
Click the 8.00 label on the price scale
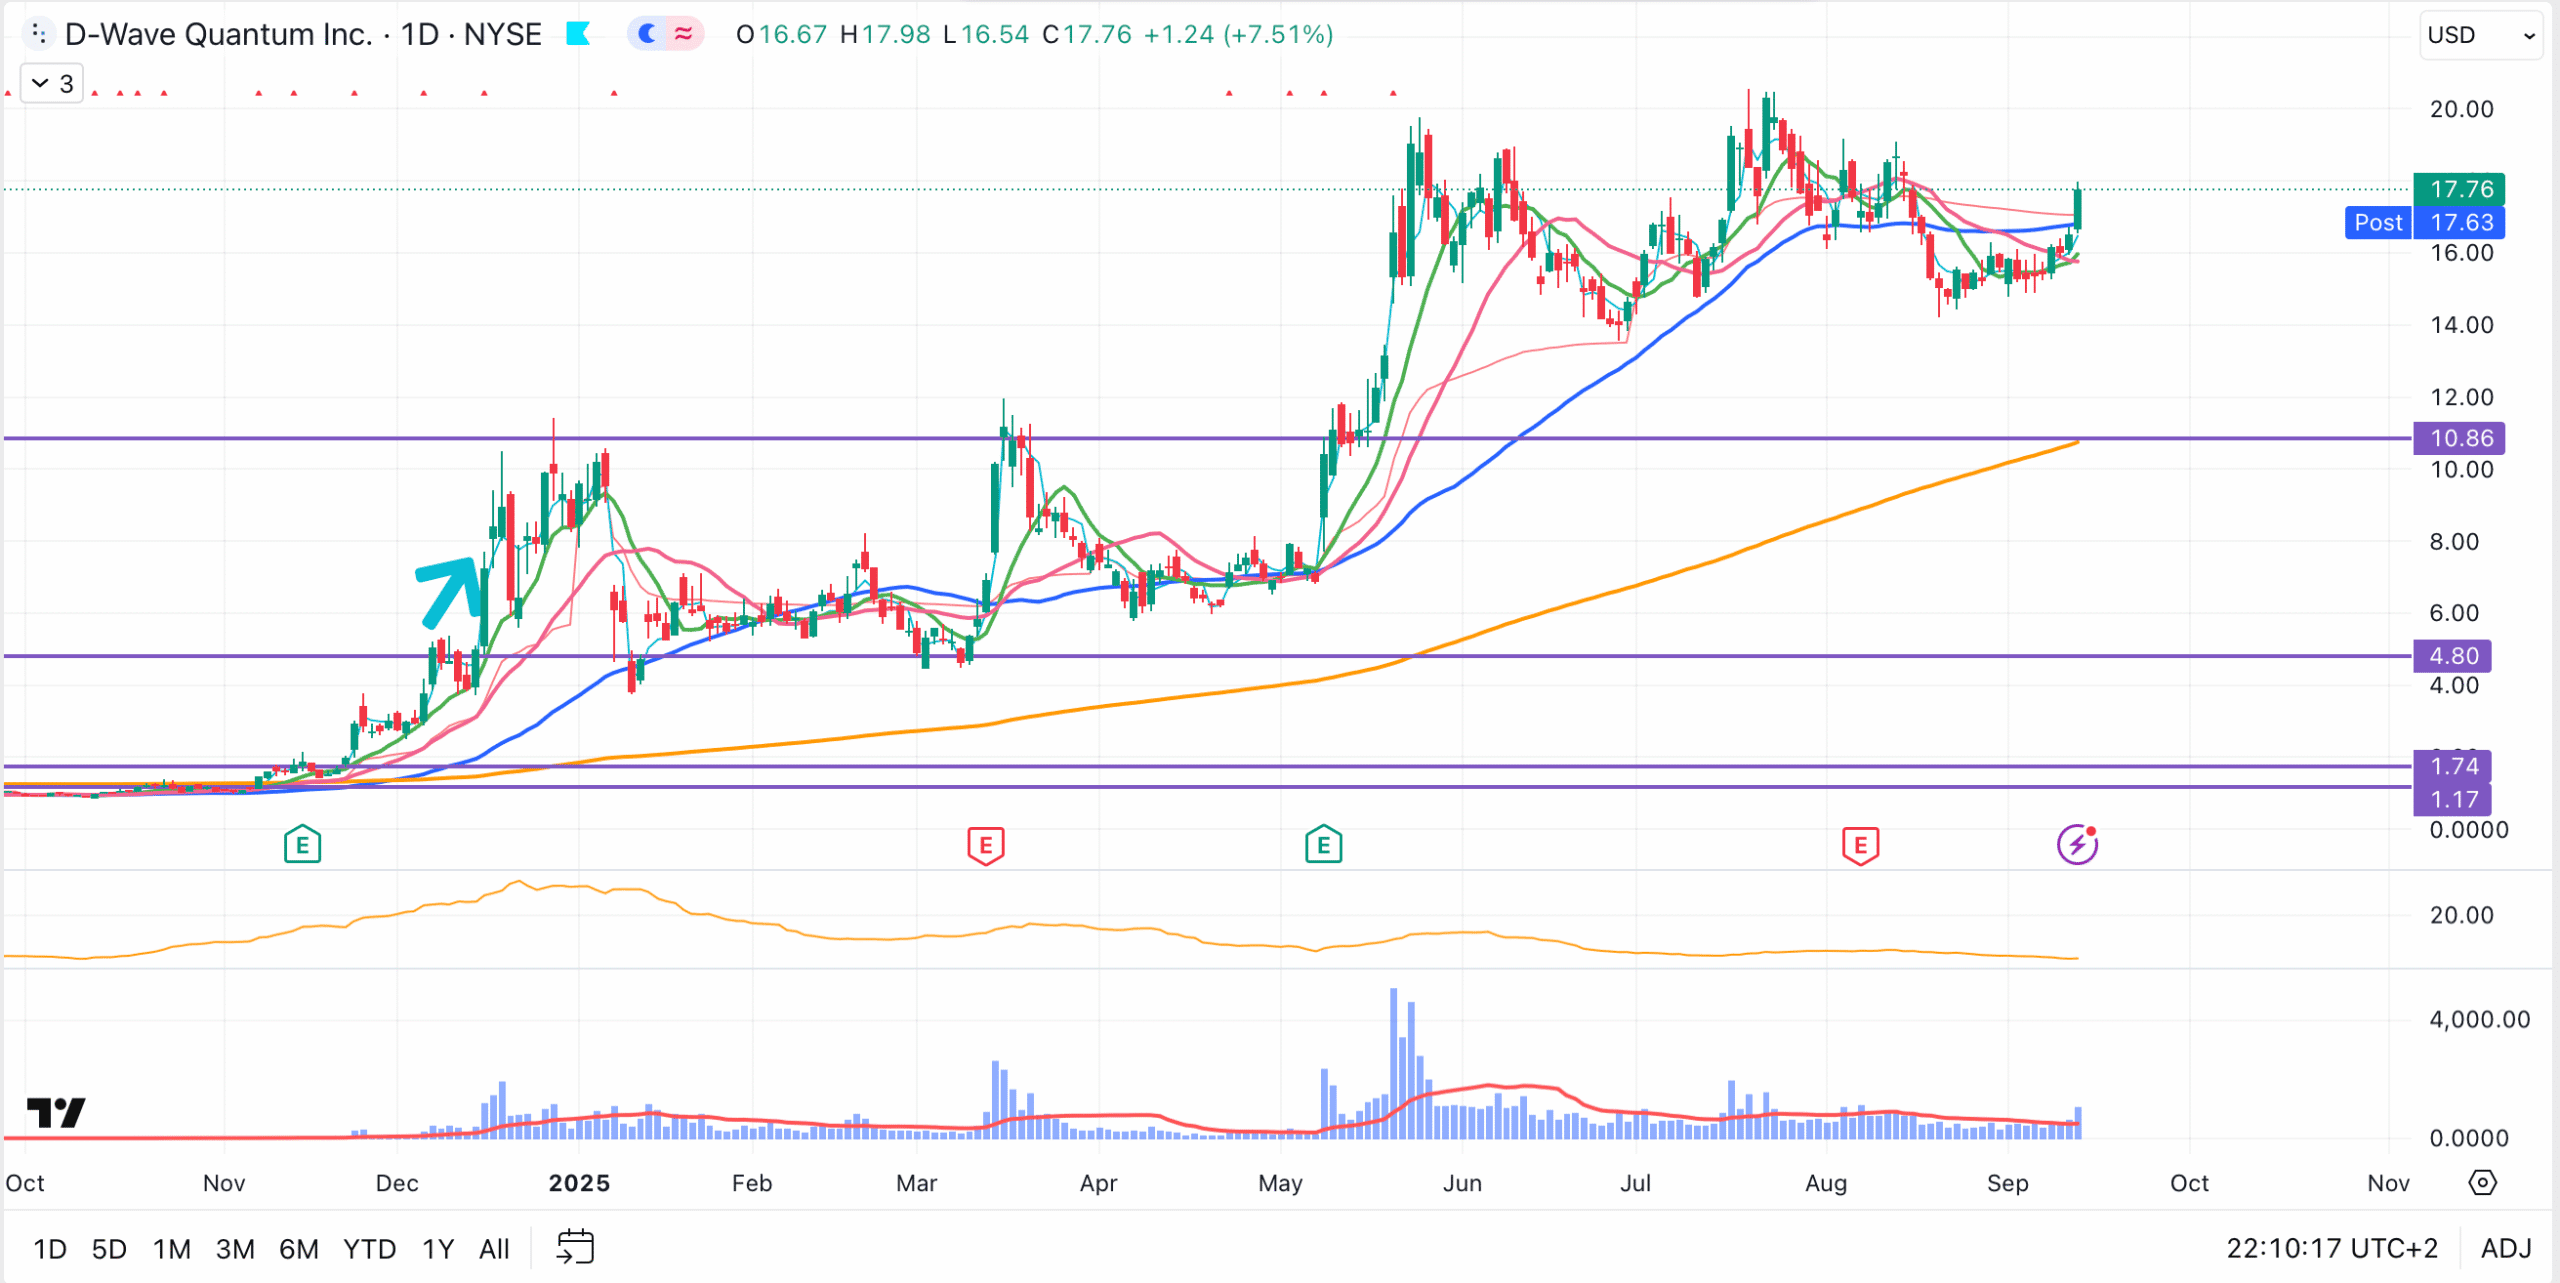tap(2454, 541)
